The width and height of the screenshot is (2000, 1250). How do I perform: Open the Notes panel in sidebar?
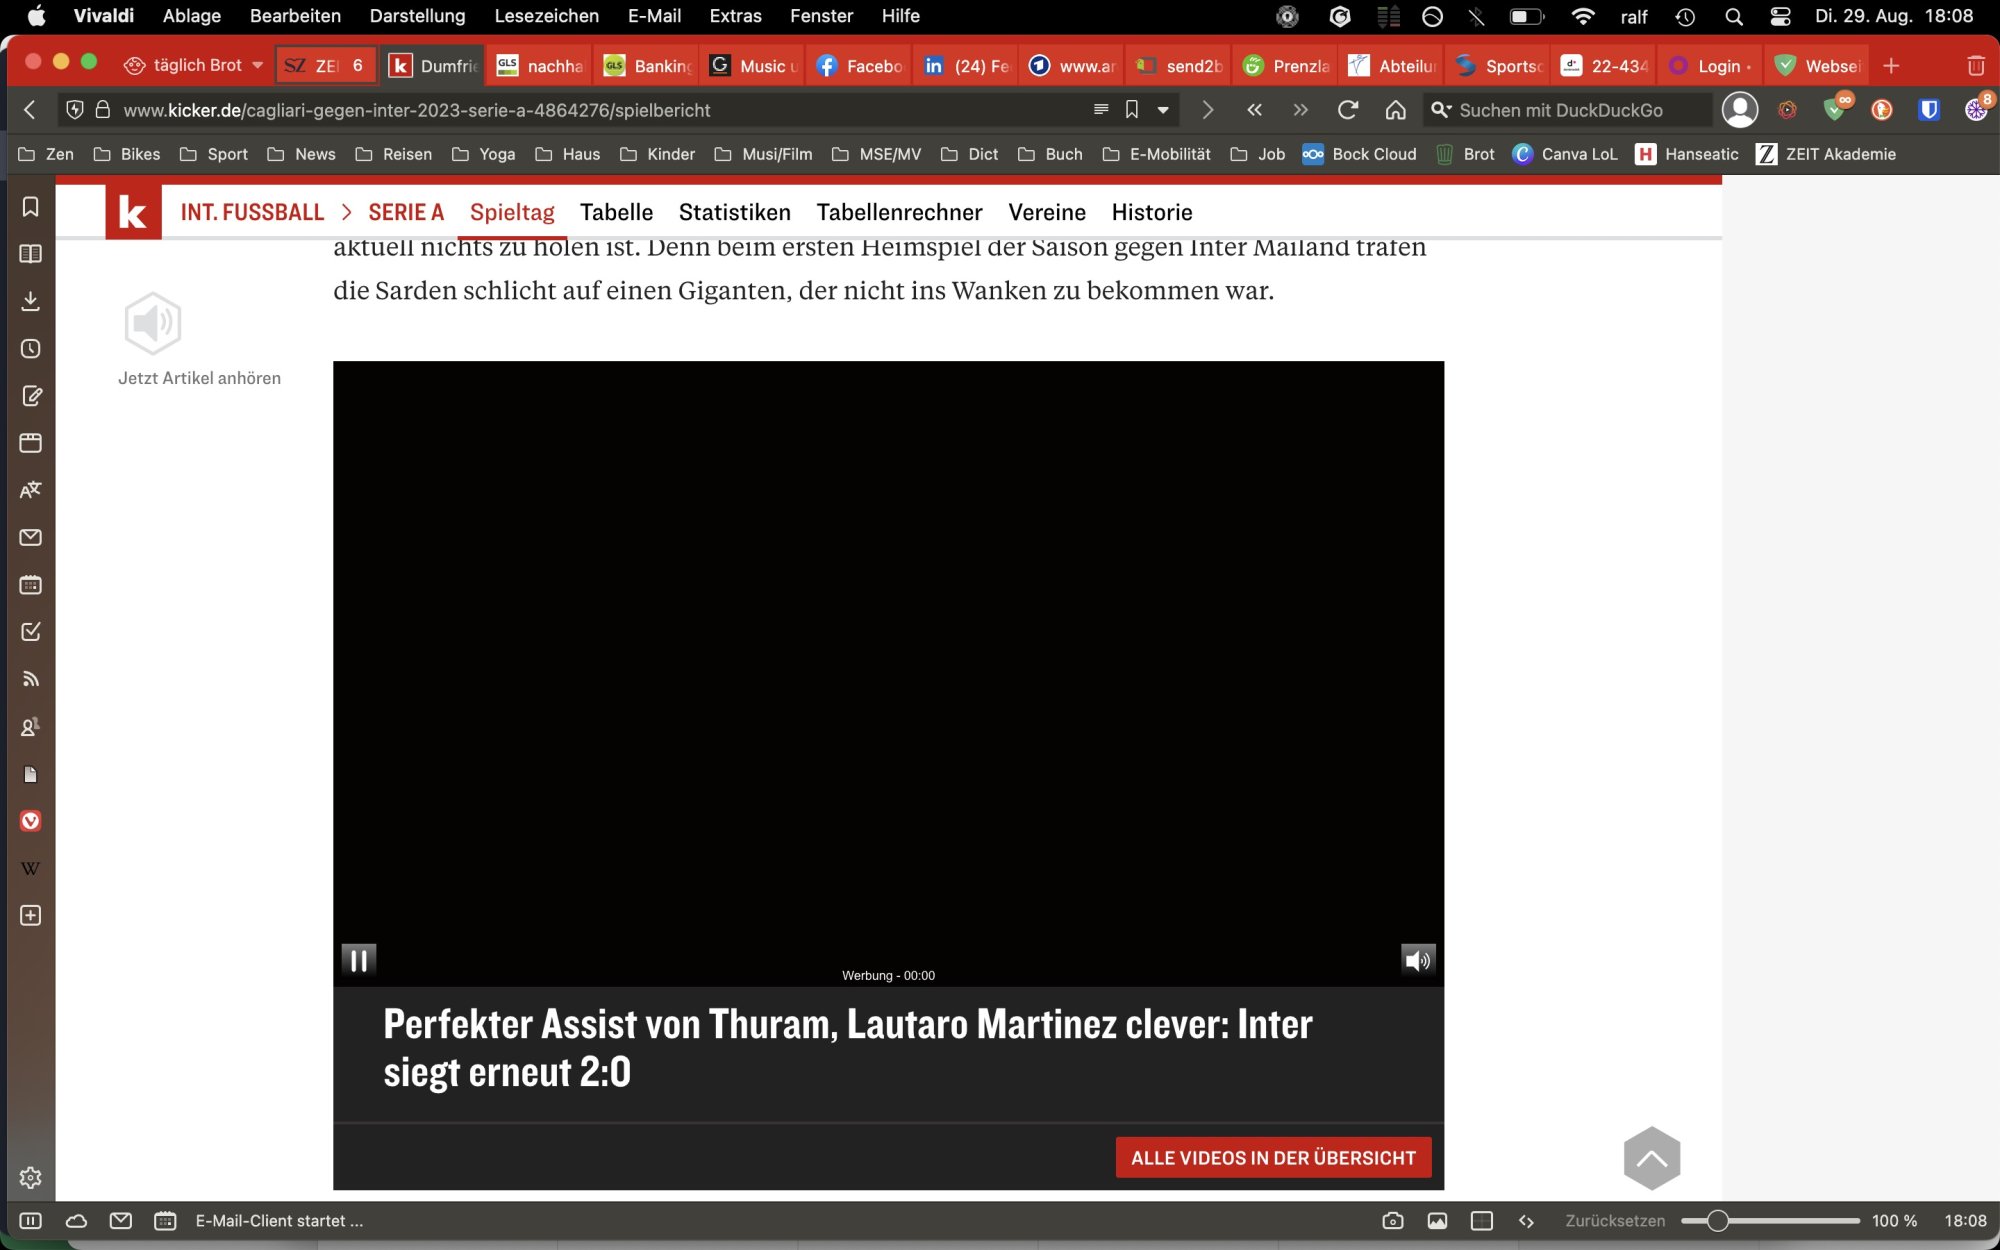30,396
